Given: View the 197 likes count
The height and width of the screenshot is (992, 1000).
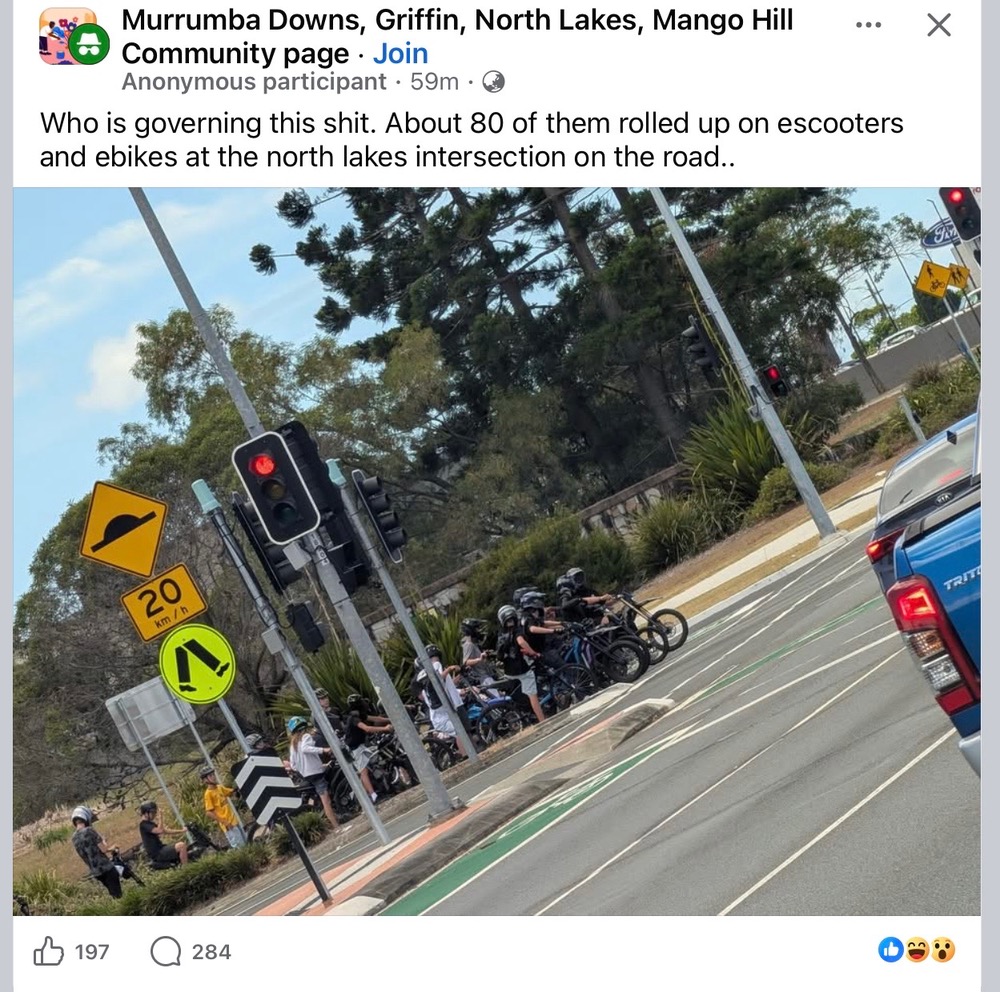Looking at the screenshot, I should pyautogui.click(x=92, y=952).
